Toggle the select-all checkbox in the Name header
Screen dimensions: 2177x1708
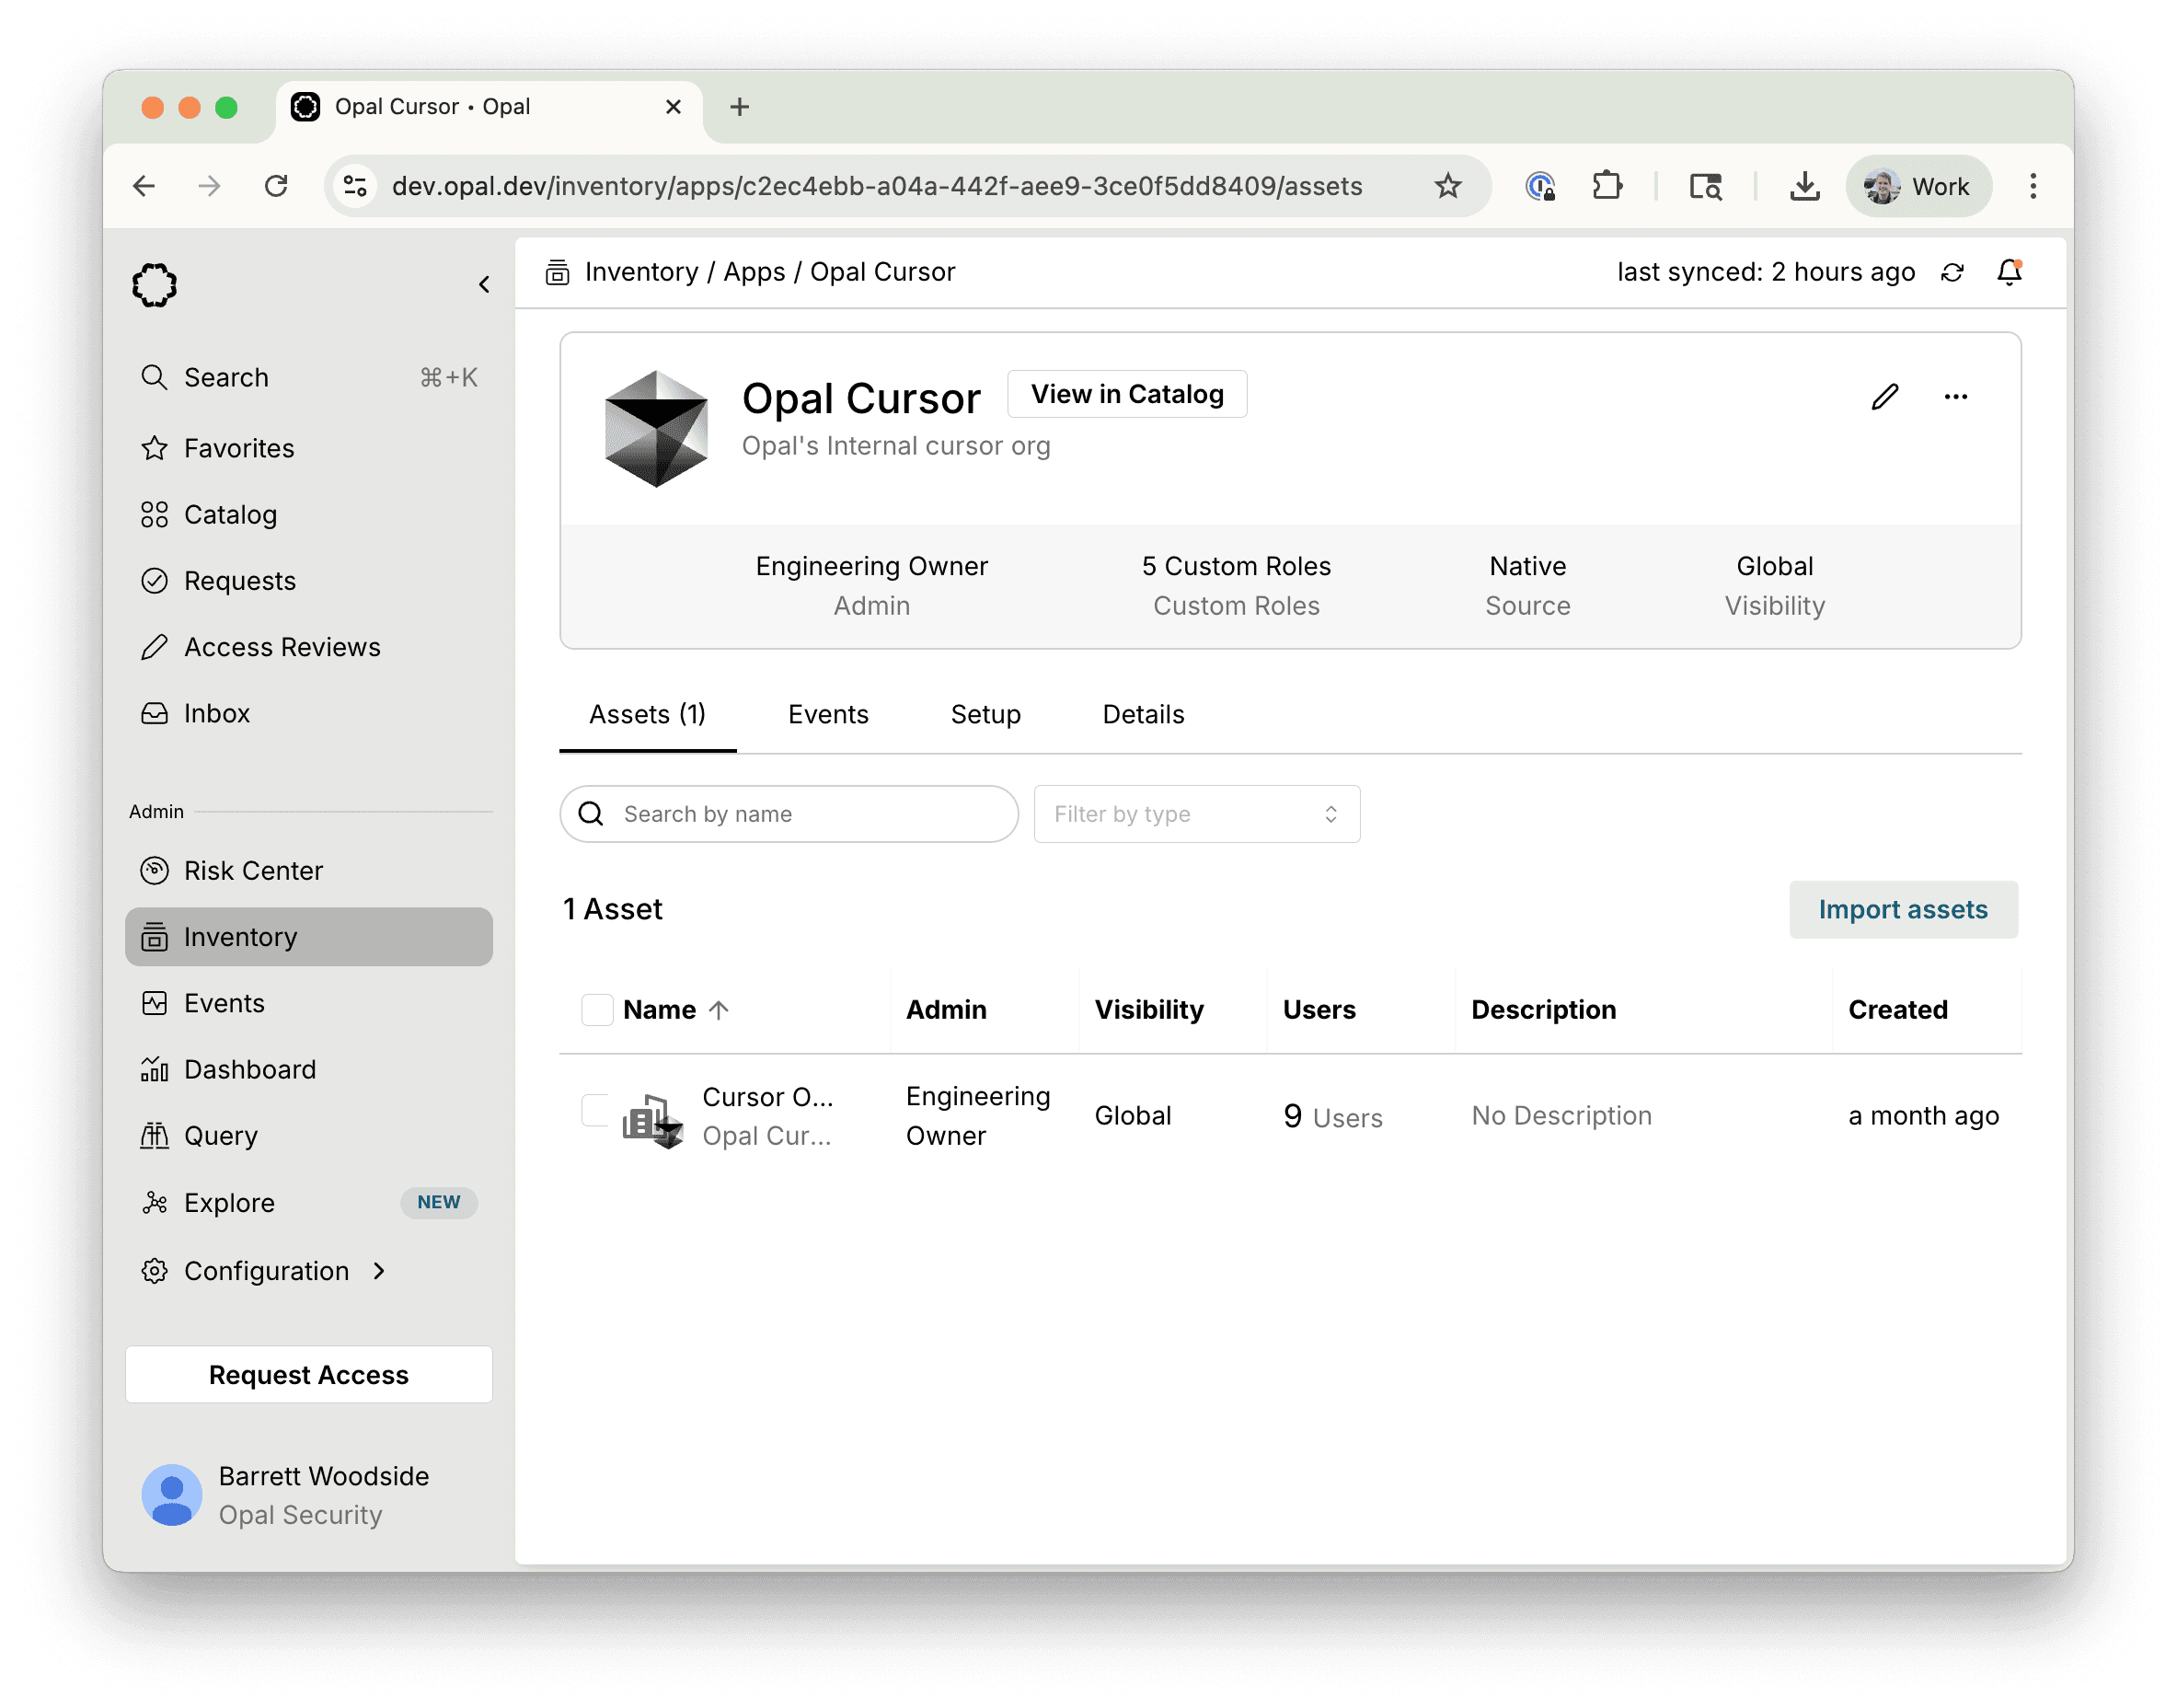tap(597, 1009)
